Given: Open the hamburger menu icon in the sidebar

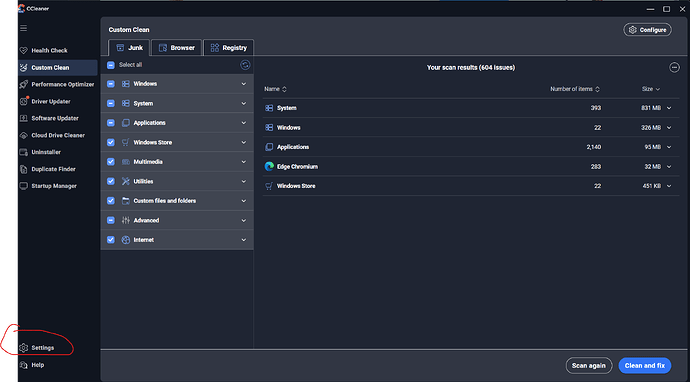Looking at the screenshot, I should point(23,28).
